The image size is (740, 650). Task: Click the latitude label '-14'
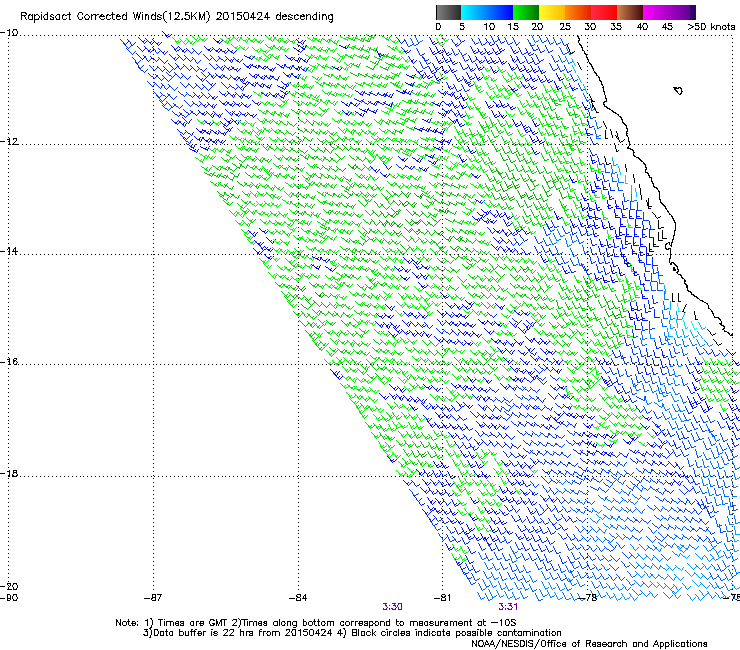9,251
